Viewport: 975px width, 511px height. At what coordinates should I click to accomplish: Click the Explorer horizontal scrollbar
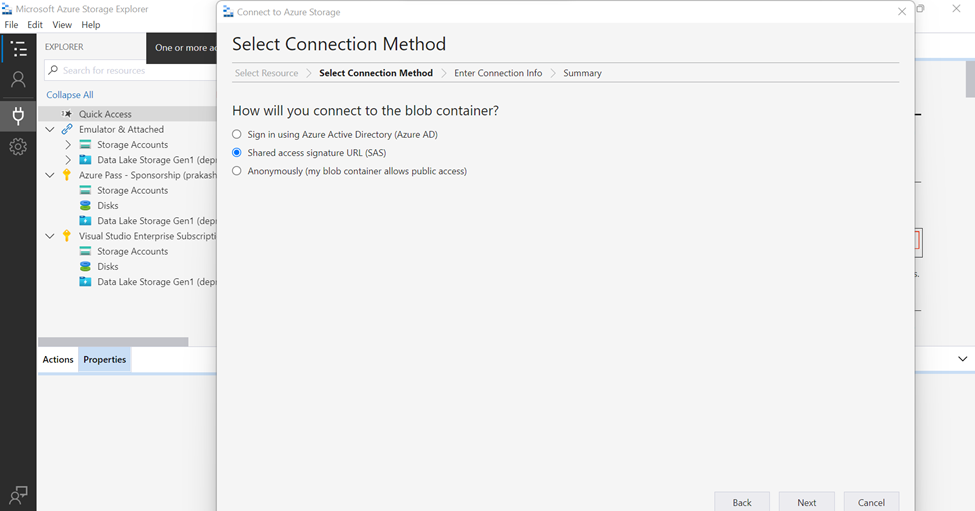113,342
